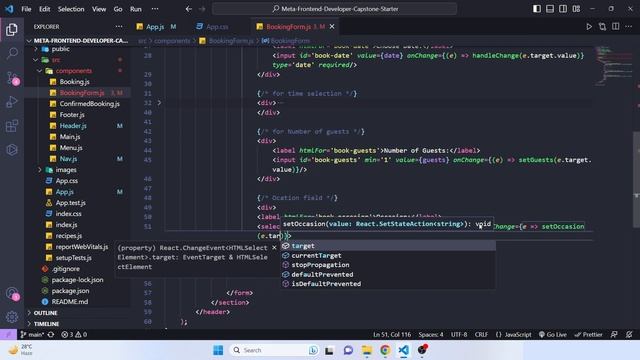640x360 pixels.
Task: Open the View menu
Action: coord(99,9)
